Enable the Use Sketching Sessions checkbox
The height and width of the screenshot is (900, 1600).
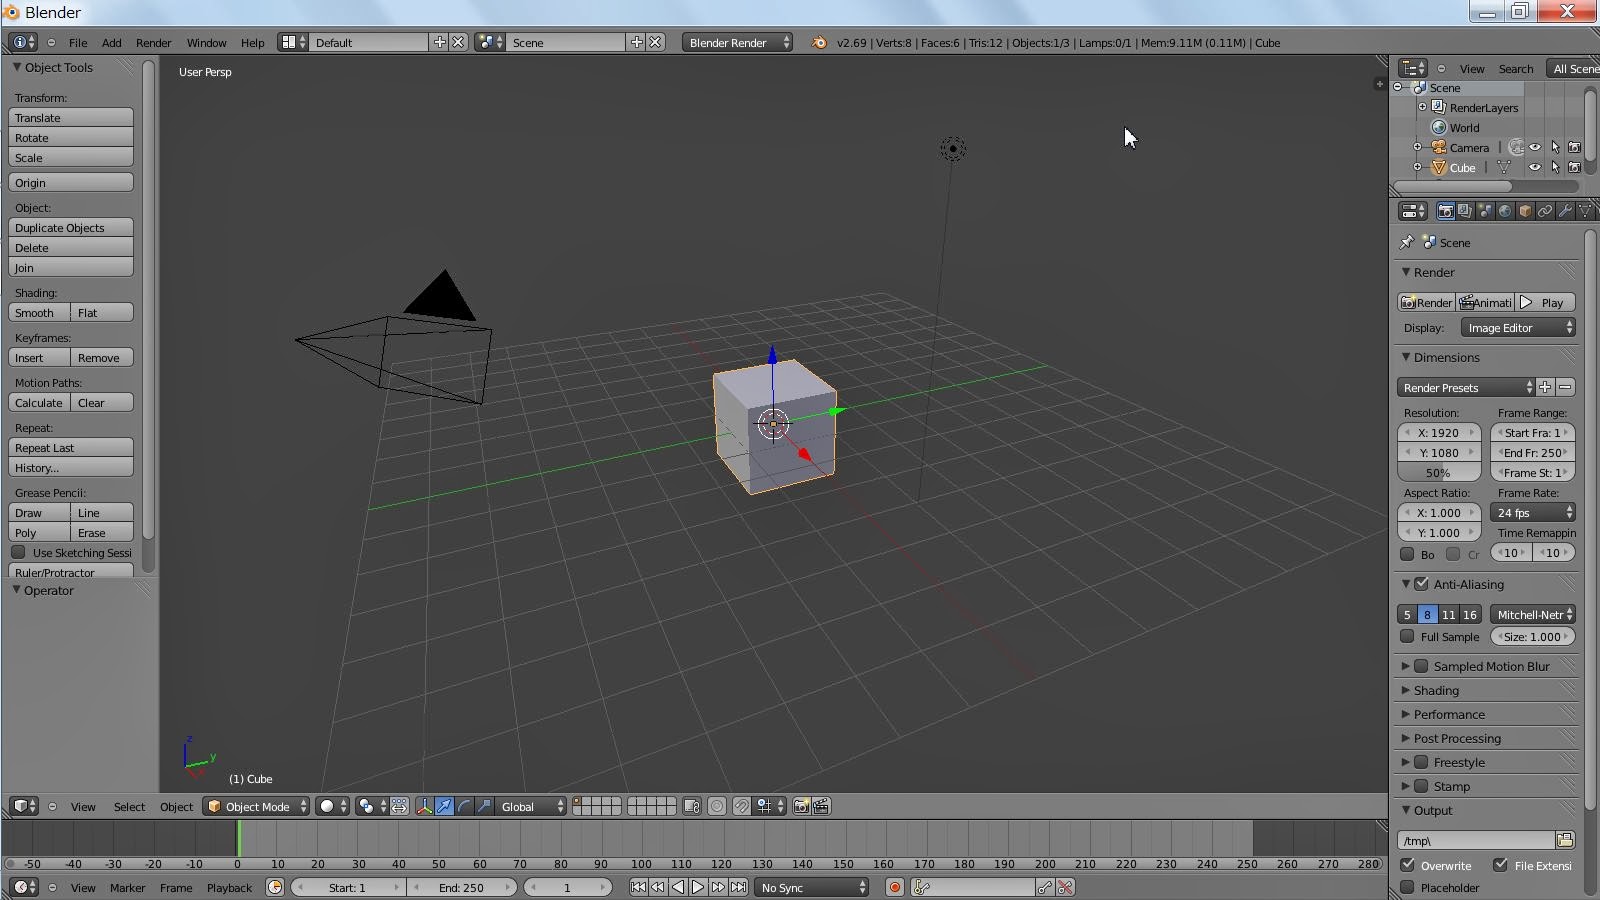point(18,552)
